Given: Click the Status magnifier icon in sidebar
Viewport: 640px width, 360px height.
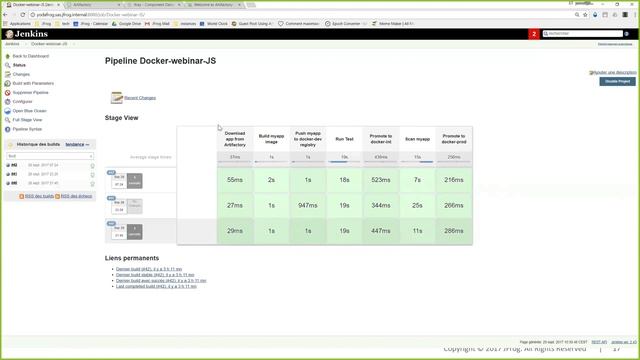Looking at the screenshot, I should coord(7,65).
